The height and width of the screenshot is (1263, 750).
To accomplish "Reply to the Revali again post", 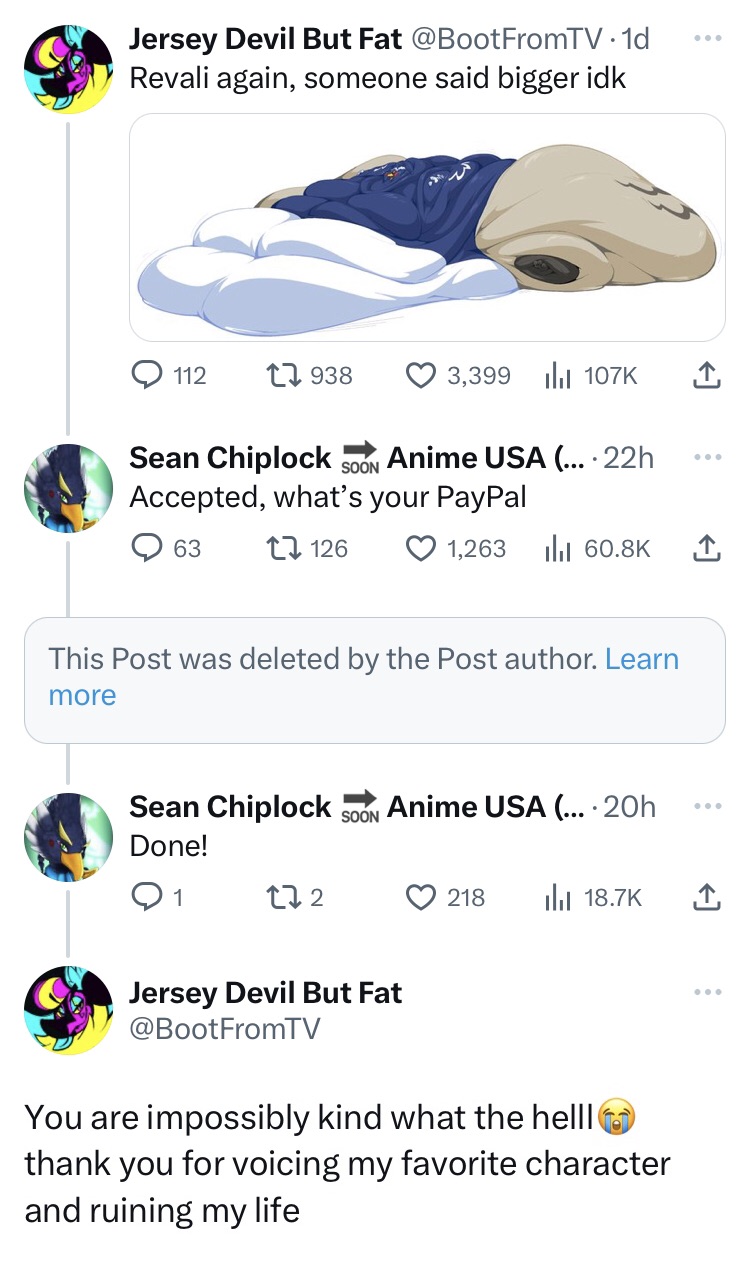I will (148, 376).
